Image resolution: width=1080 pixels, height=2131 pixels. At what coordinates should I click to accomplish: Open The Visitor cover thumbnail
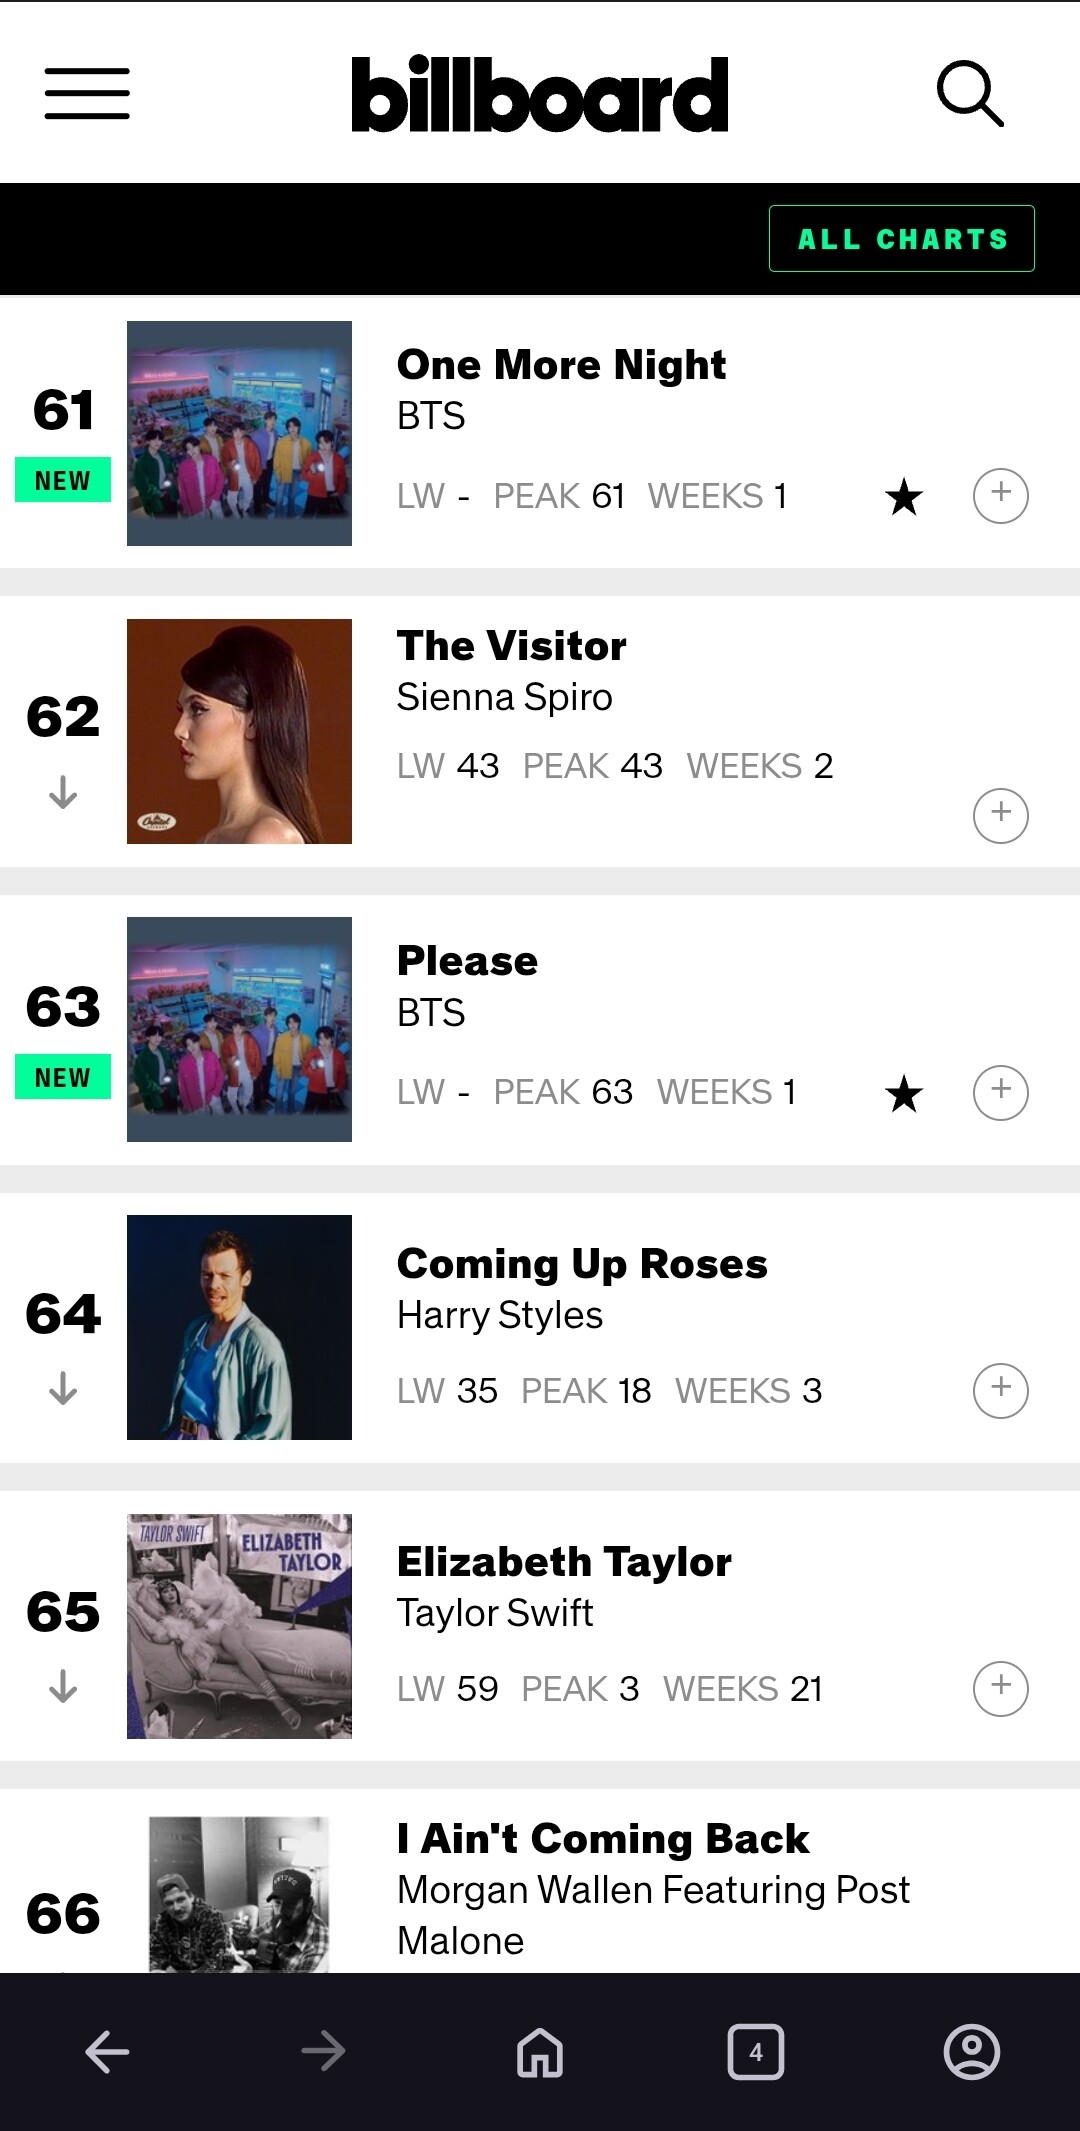point(239,731)
